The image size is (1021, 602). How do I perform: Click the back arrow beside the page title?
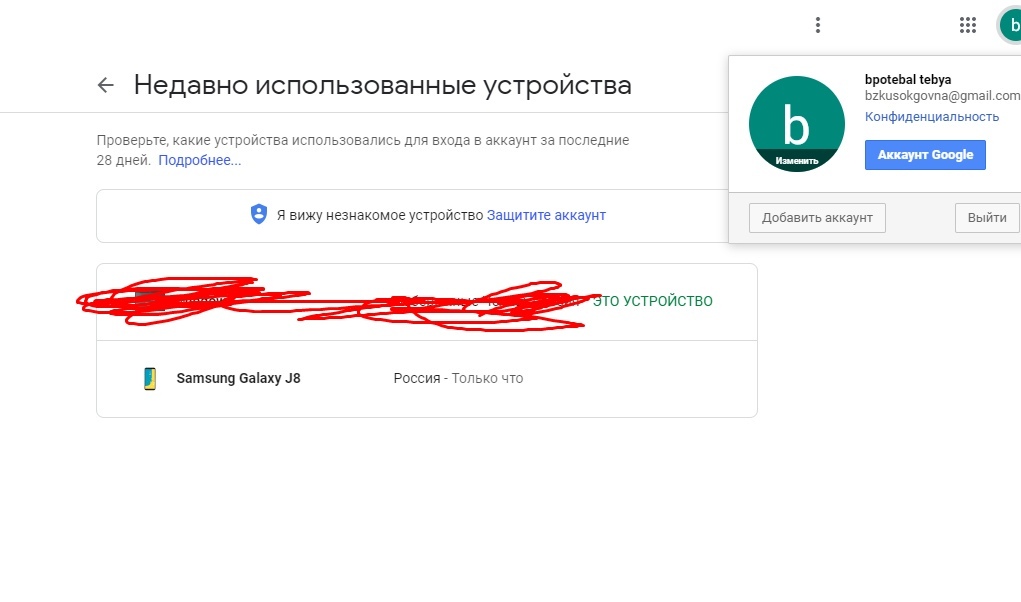(105, 85)
